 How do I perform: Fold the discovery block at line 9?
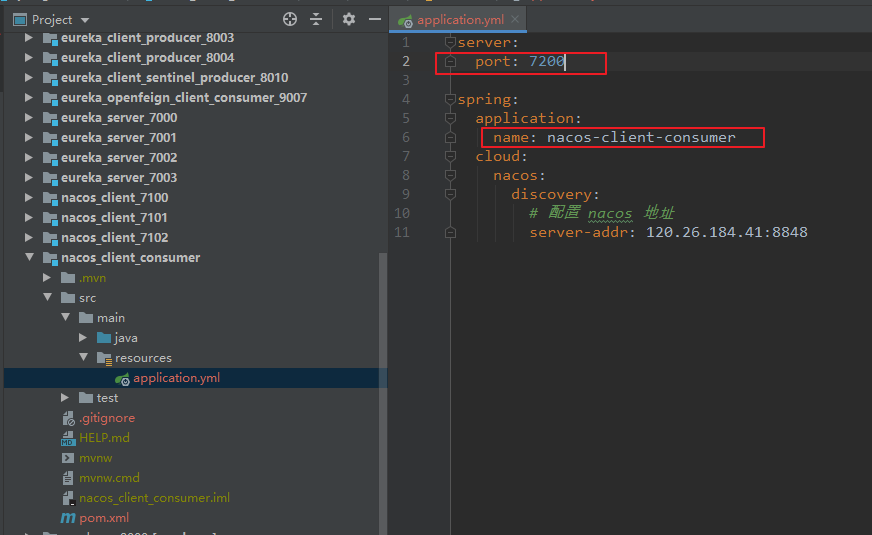[450, 194]
